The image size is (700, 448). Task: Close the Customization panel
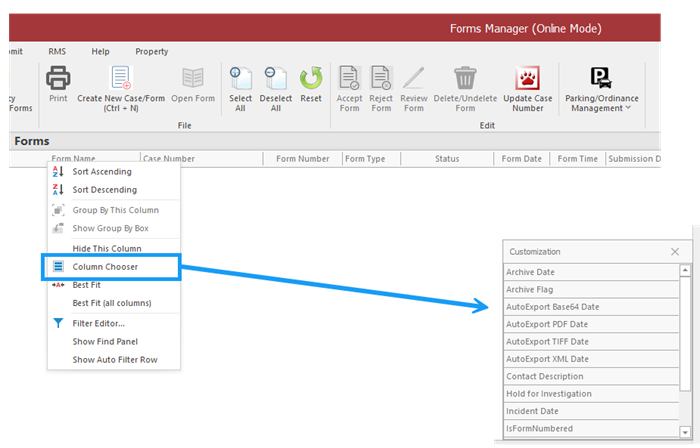[675, 252]
